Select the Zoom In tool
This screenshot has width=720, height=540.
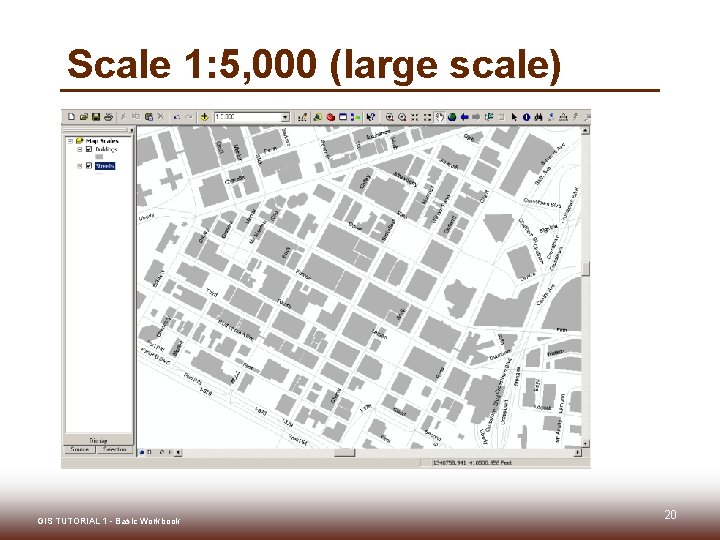click(x=389, y=117)
